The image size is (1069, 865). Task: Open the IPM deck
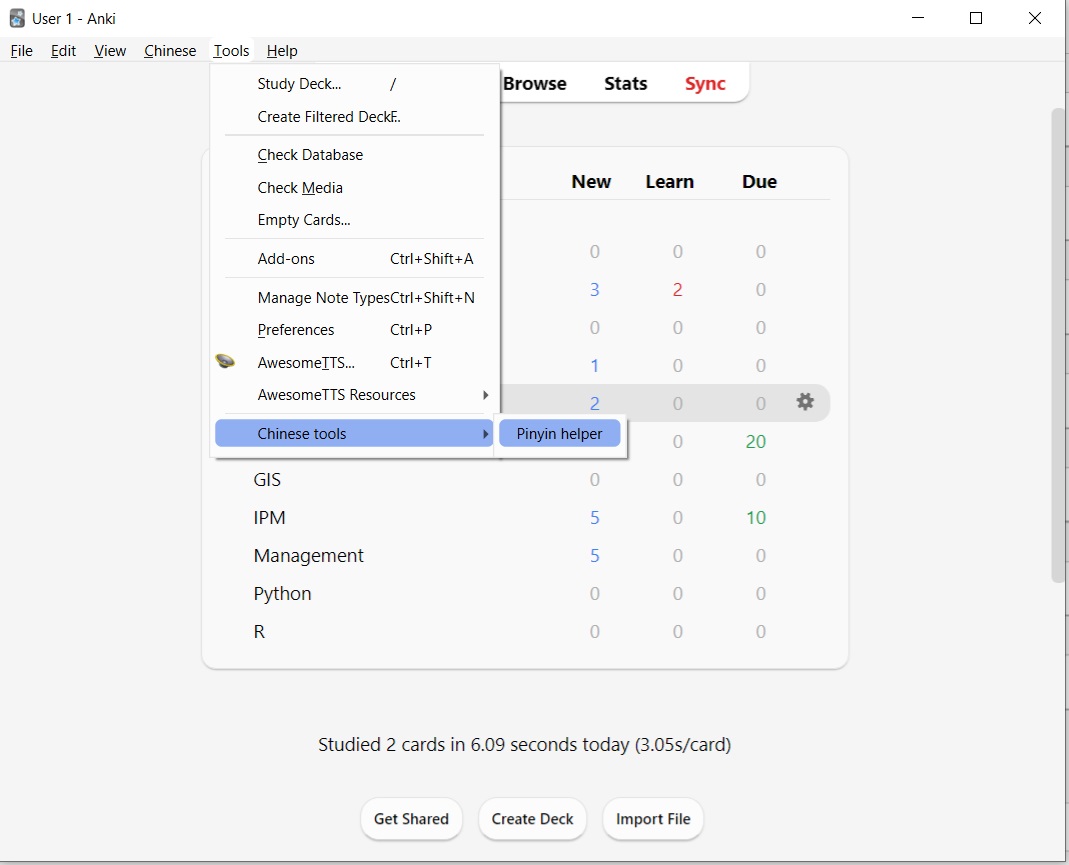269,518
